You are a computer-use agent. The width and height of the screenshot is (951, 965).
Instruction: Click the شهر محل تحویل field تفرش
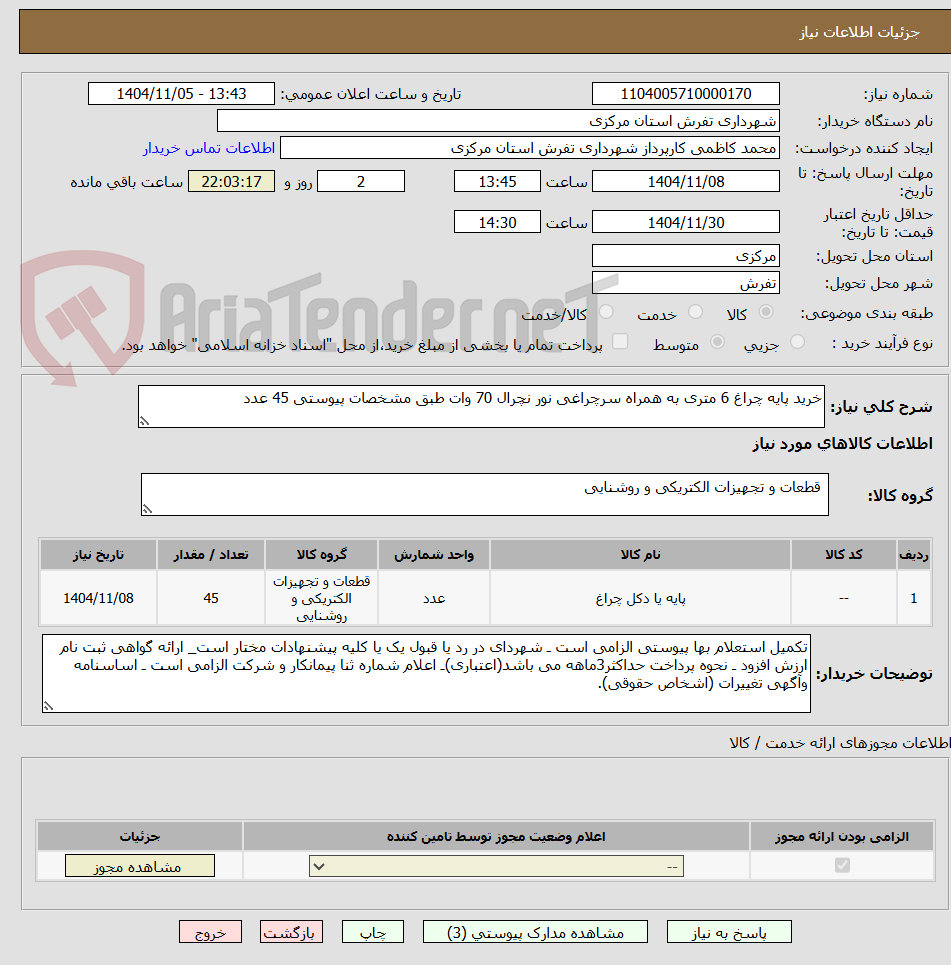[x=686, y=283]
